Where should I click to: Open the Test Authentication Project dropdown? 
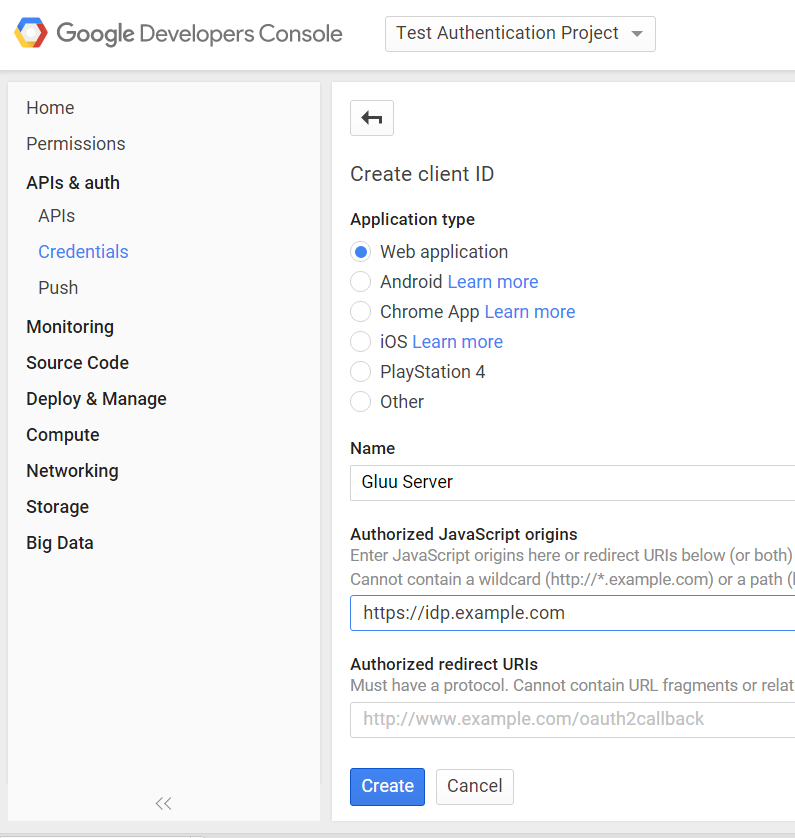click(520, 34)
